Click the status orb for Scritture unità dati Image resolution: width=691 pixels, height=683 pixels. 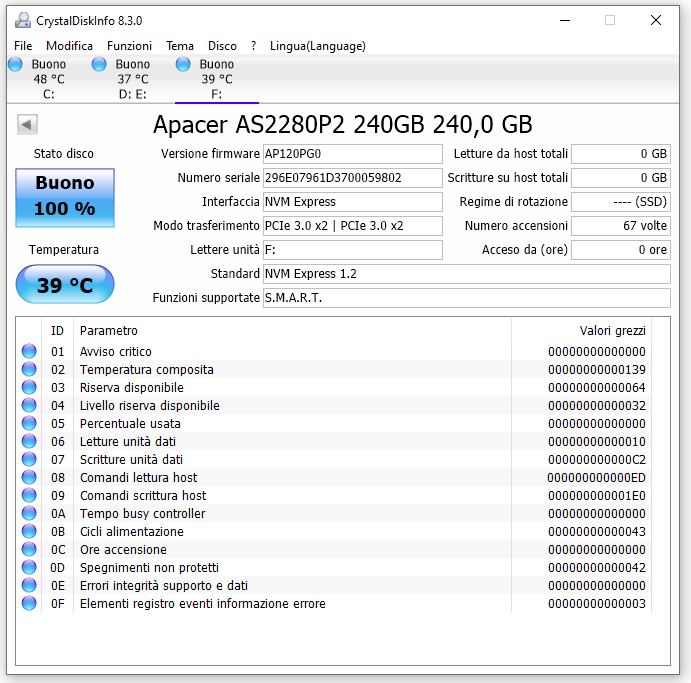[29, 459]
